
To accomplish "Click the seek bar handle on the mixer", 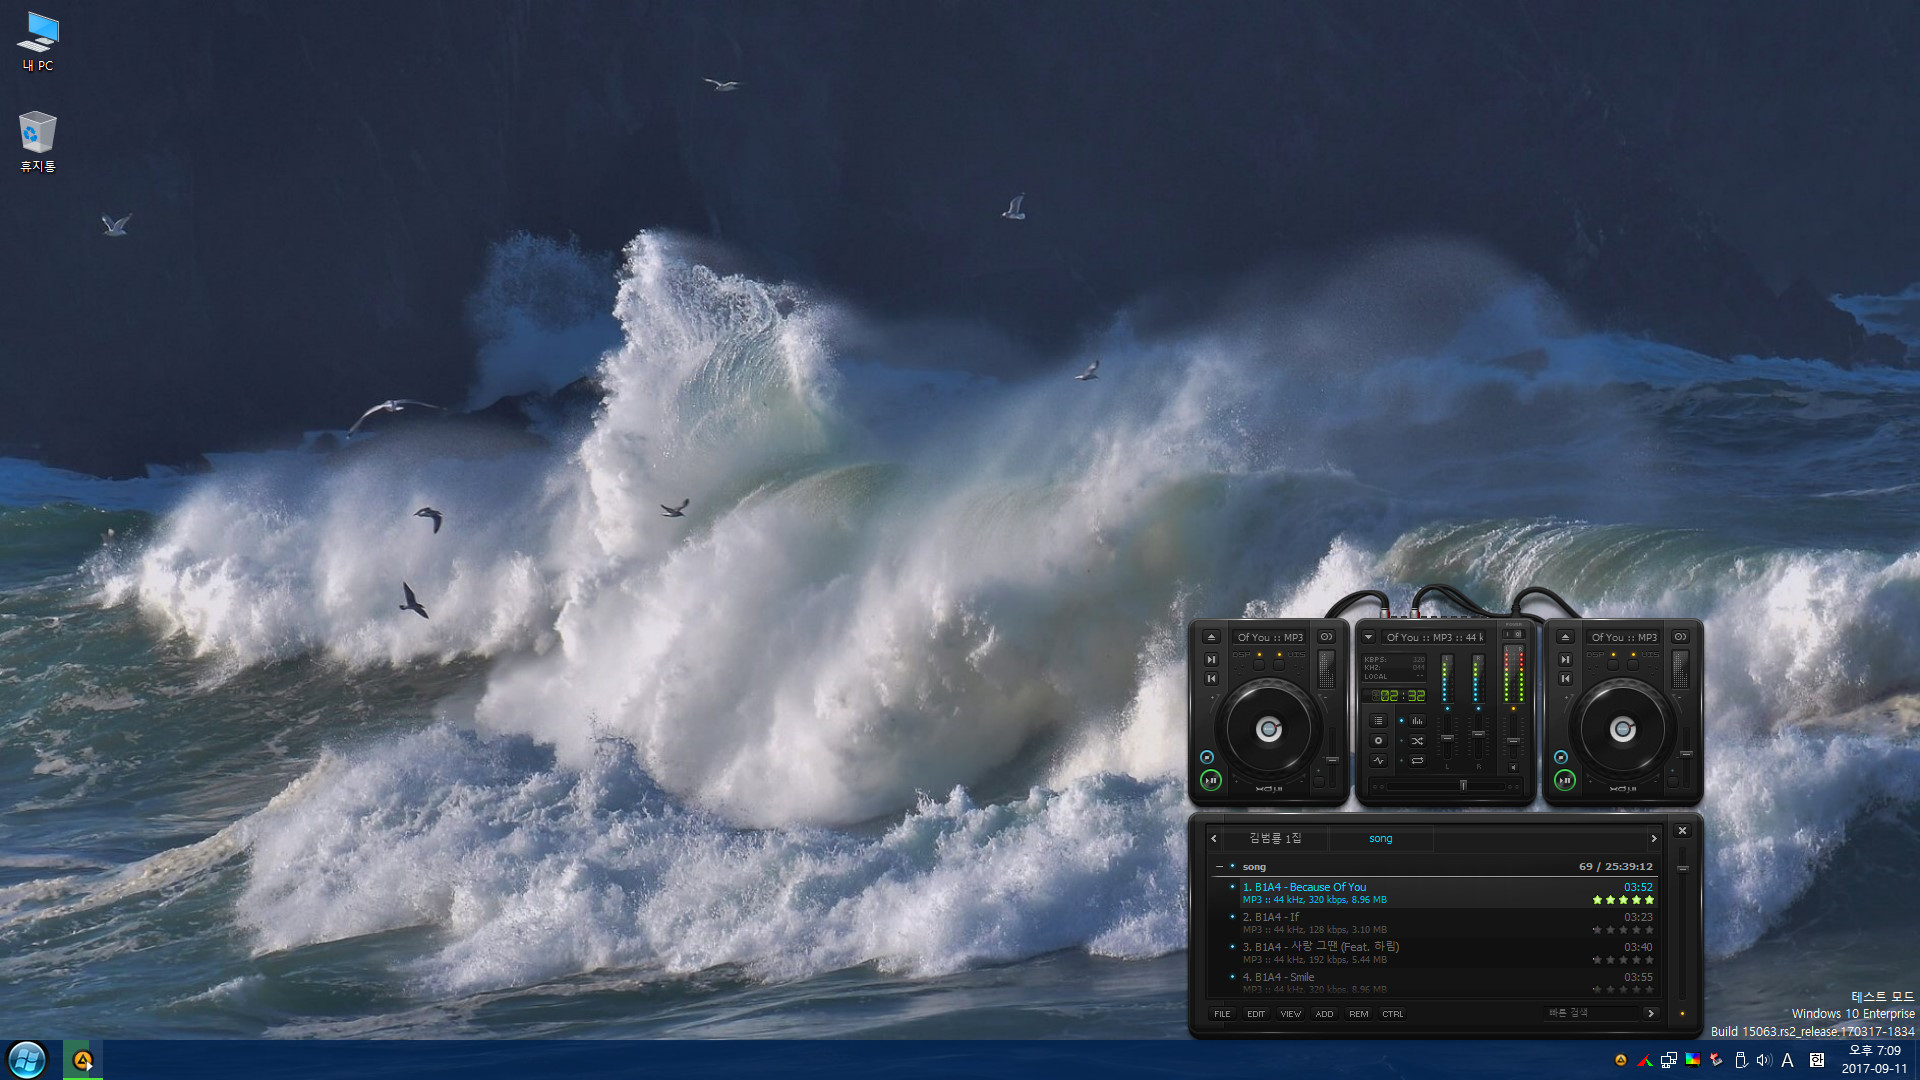I will [x=1463, y=786].
